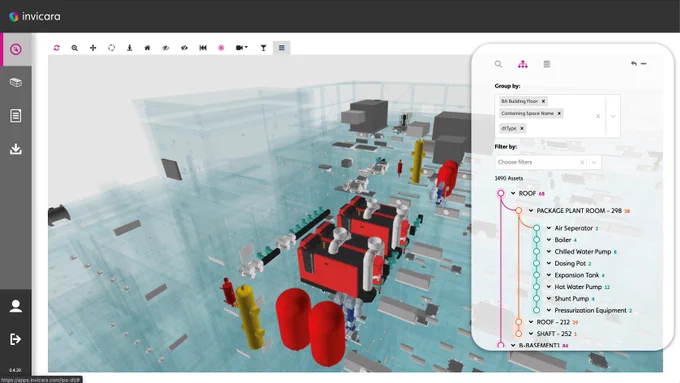The image size is (680, 383).
Task: Expand the Shunt Pump group
Action: 549,298
